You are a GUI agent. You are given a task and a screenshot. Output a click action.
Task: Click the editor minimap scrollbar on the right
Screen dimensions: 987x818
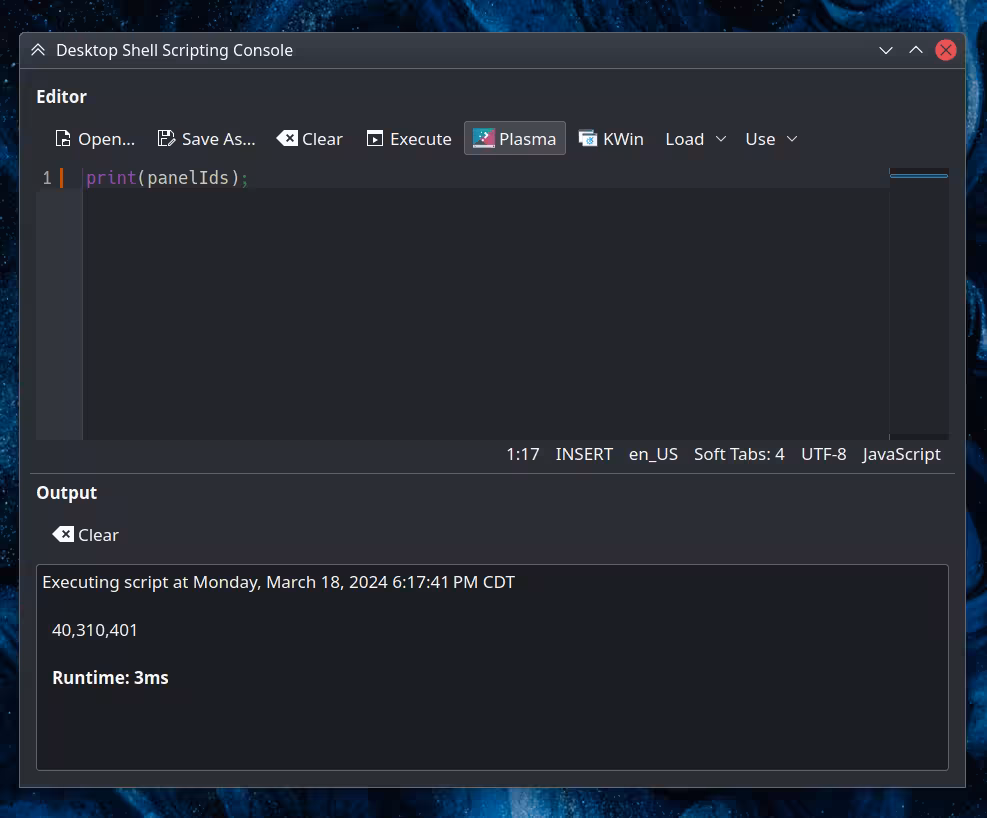coord(918,300)
